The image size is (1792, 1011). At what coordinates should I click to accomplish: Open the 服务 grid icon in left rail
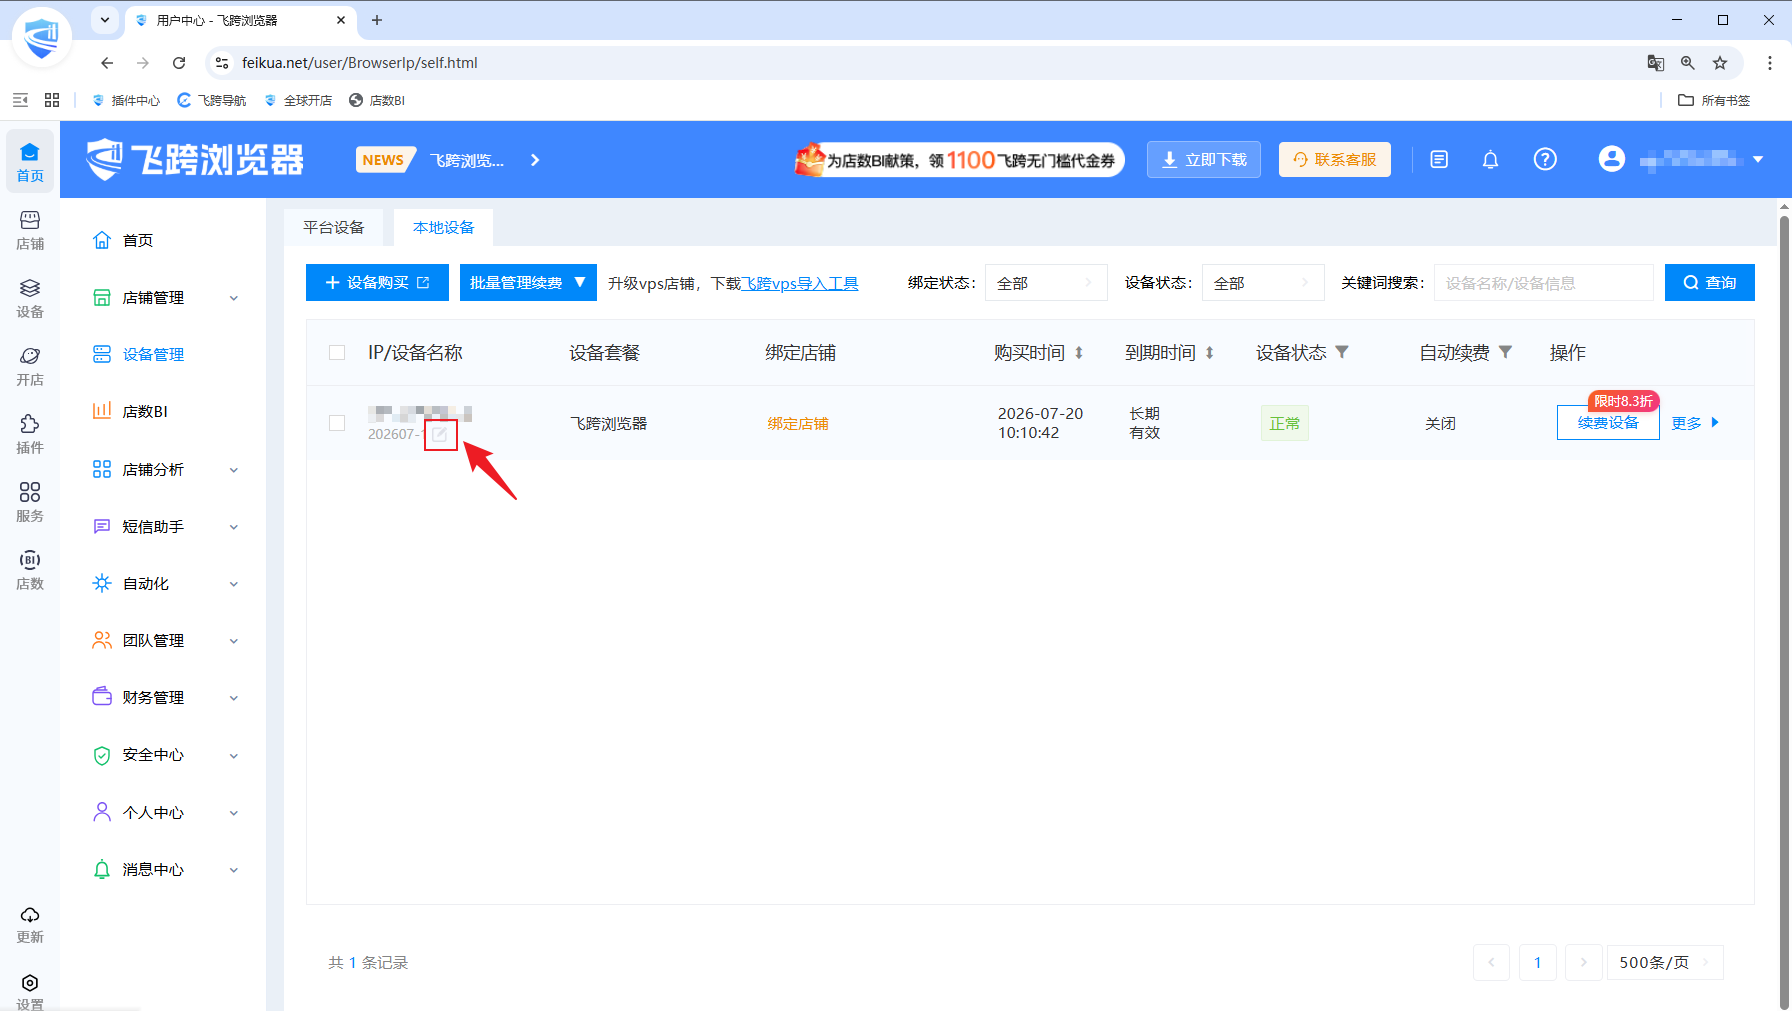tap(30, 502)
